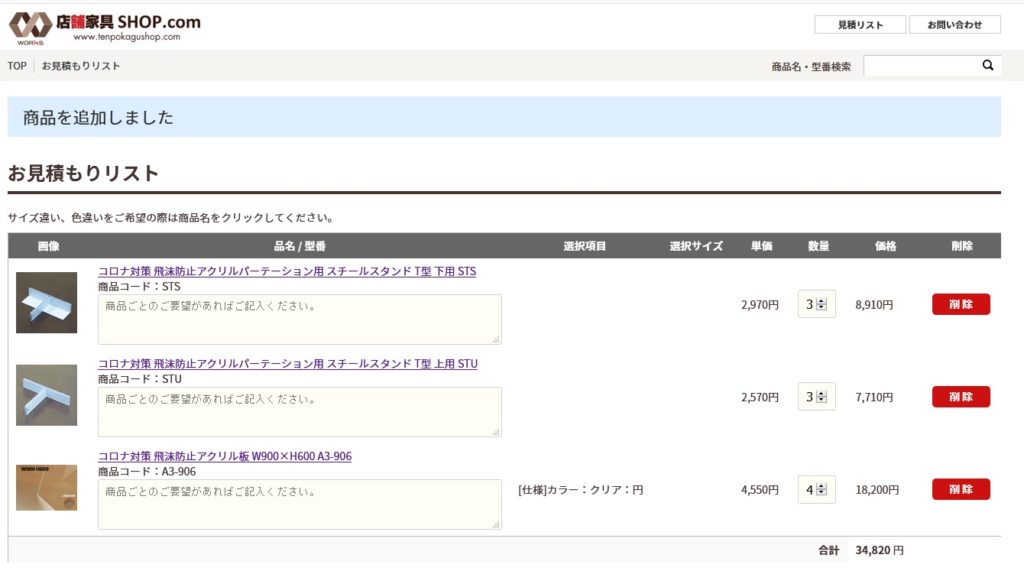
Task: Adjust quantity stepper for STU item
Action: point(816,397)
